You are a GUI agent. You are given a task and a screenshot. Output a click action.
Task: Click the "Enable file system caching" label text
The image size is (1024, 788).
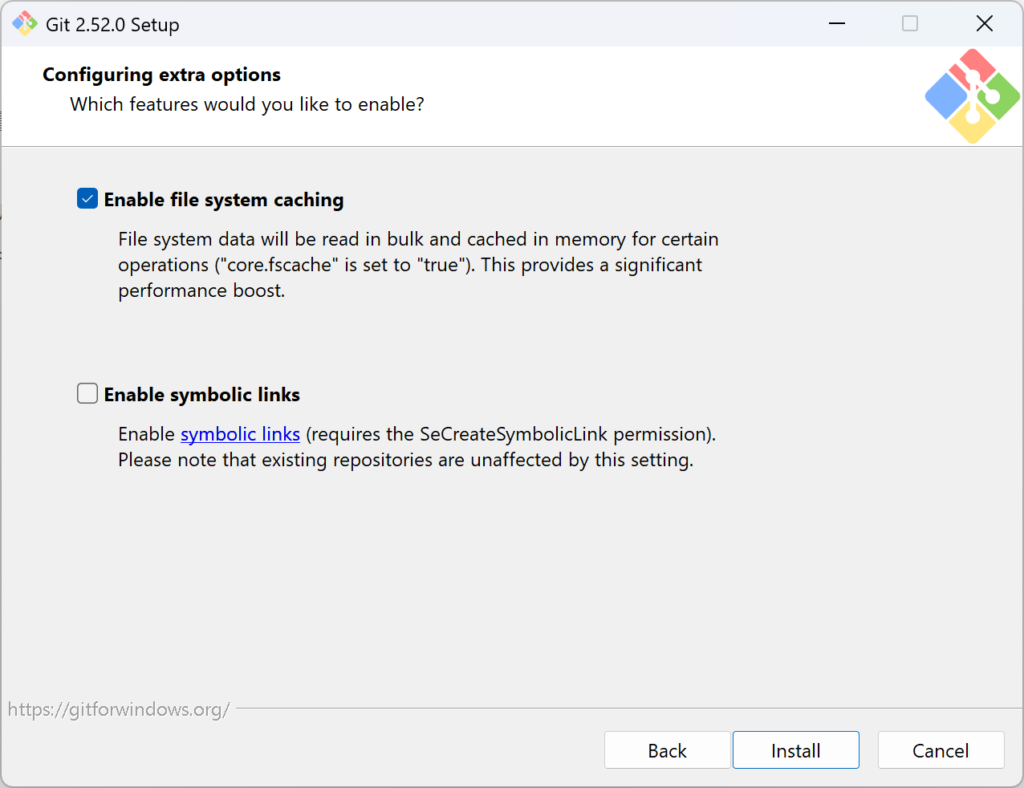click(223, 200)
